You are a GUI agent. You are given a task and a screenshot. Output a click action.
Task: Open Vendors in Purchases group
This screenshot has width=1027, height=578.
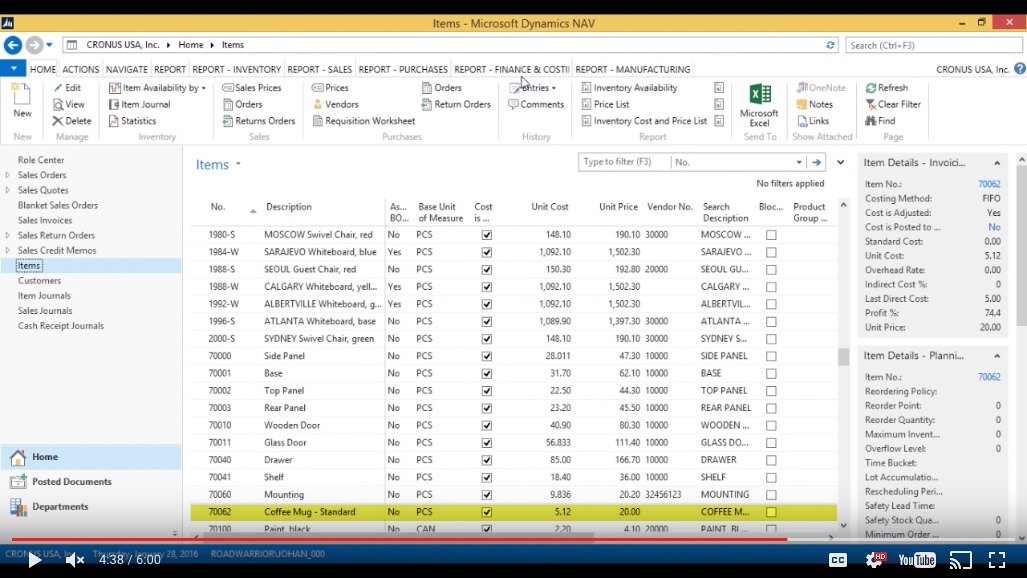click(335, 104)
